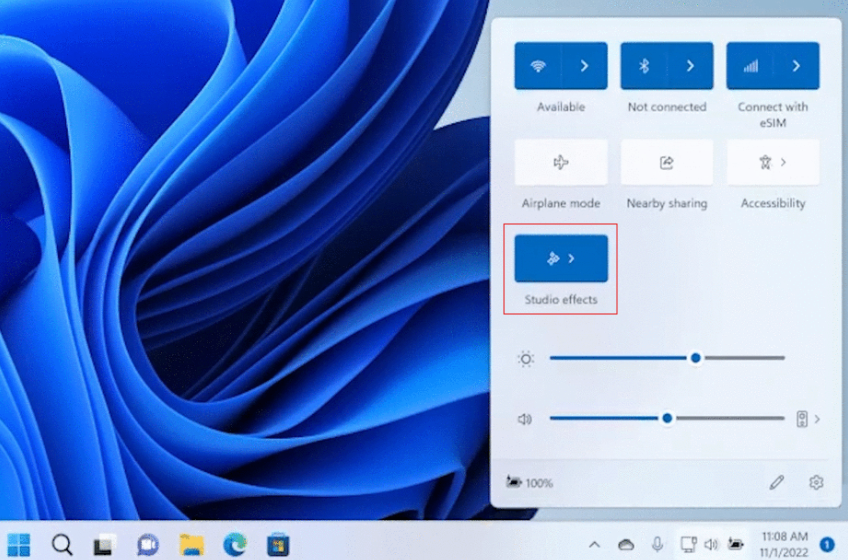Expand cellular options chevron
Image resolution: width=848 pixels, height=560 pixels.
[x=796, y=66]
